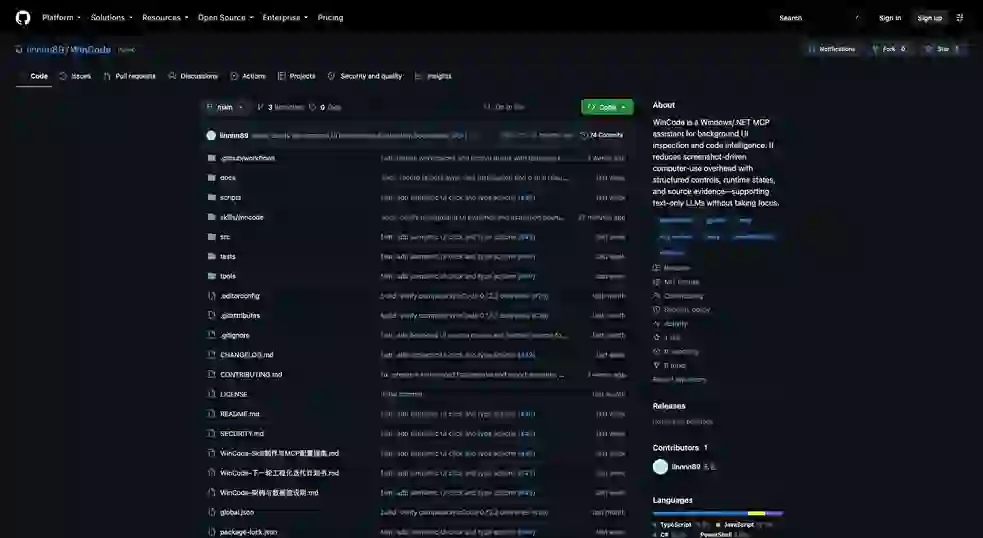
Task: Click the Fork button
Action: tap(889, 49)
